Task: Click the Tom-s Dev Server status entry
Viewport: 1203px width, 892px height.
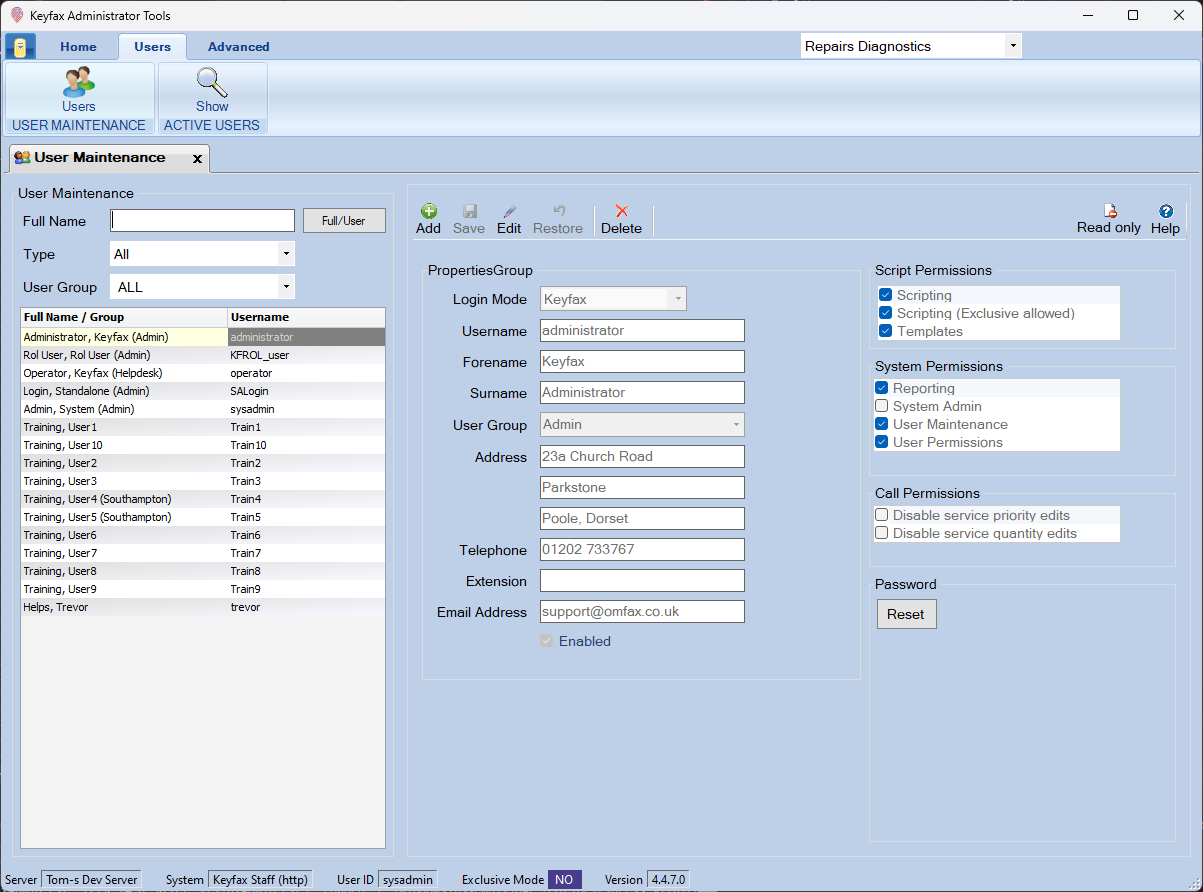Action: tap(91, 880)
